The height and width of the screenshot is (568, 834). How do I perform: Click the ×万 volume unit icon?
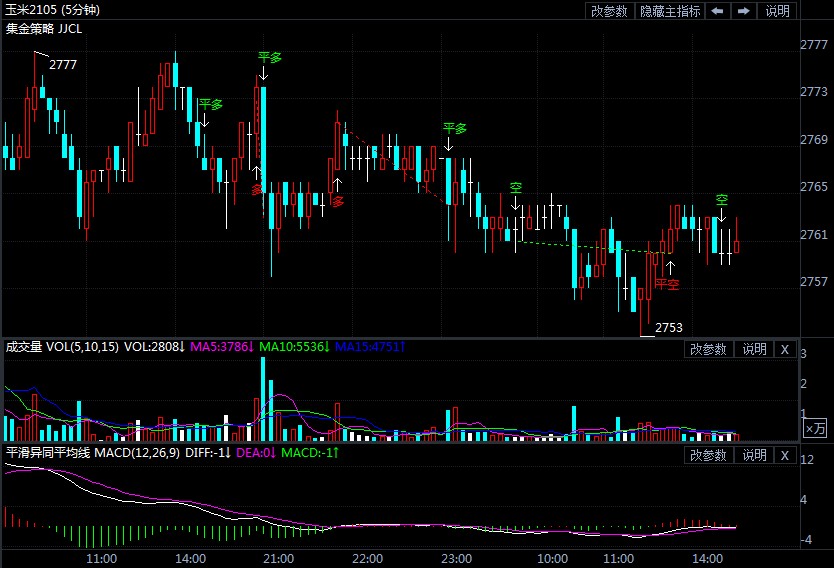pos(815,428)
